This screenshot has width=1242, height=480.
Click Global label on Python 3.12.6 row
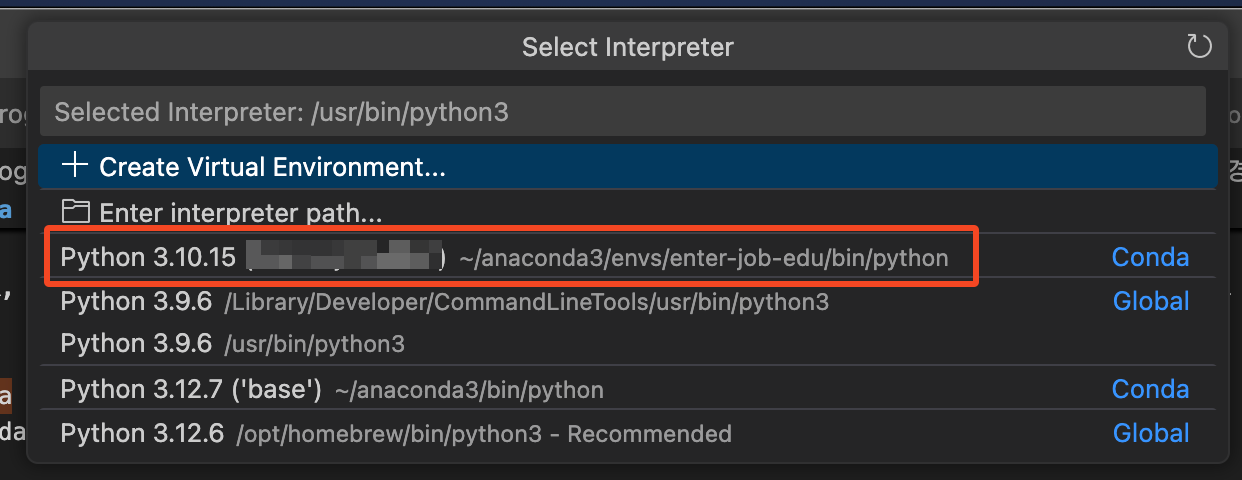click(1151, 433)
